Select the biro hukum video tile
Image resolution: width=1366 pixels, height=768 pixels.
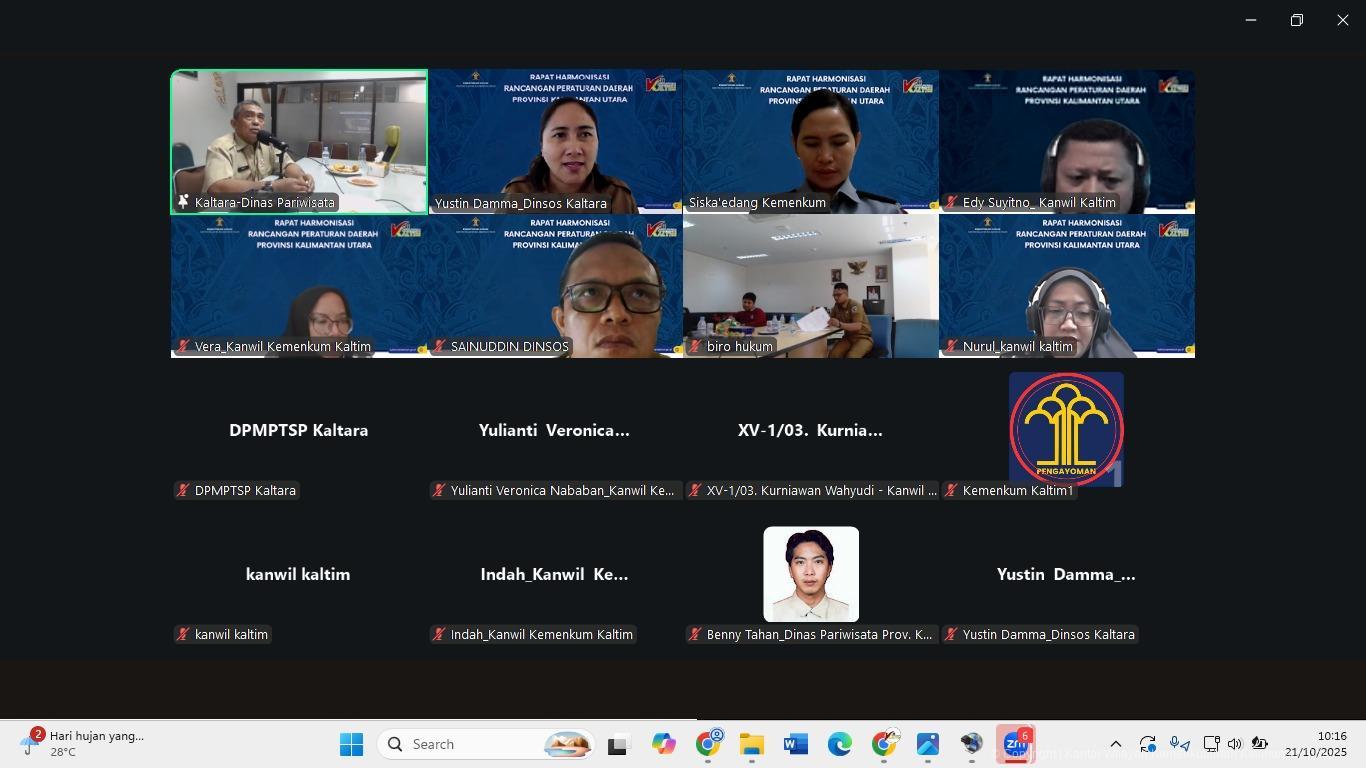tap(811, 285)
